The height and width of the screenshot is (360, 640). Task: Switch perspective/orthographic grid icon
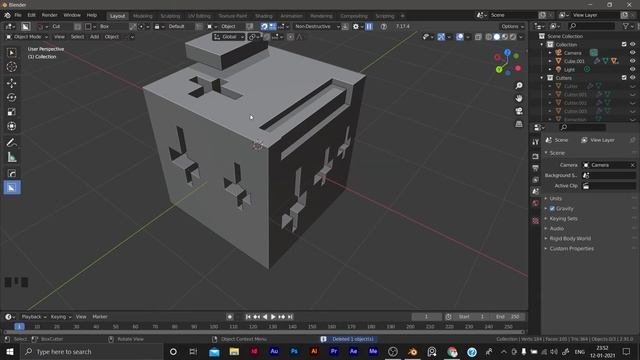(x=519, y=124)
